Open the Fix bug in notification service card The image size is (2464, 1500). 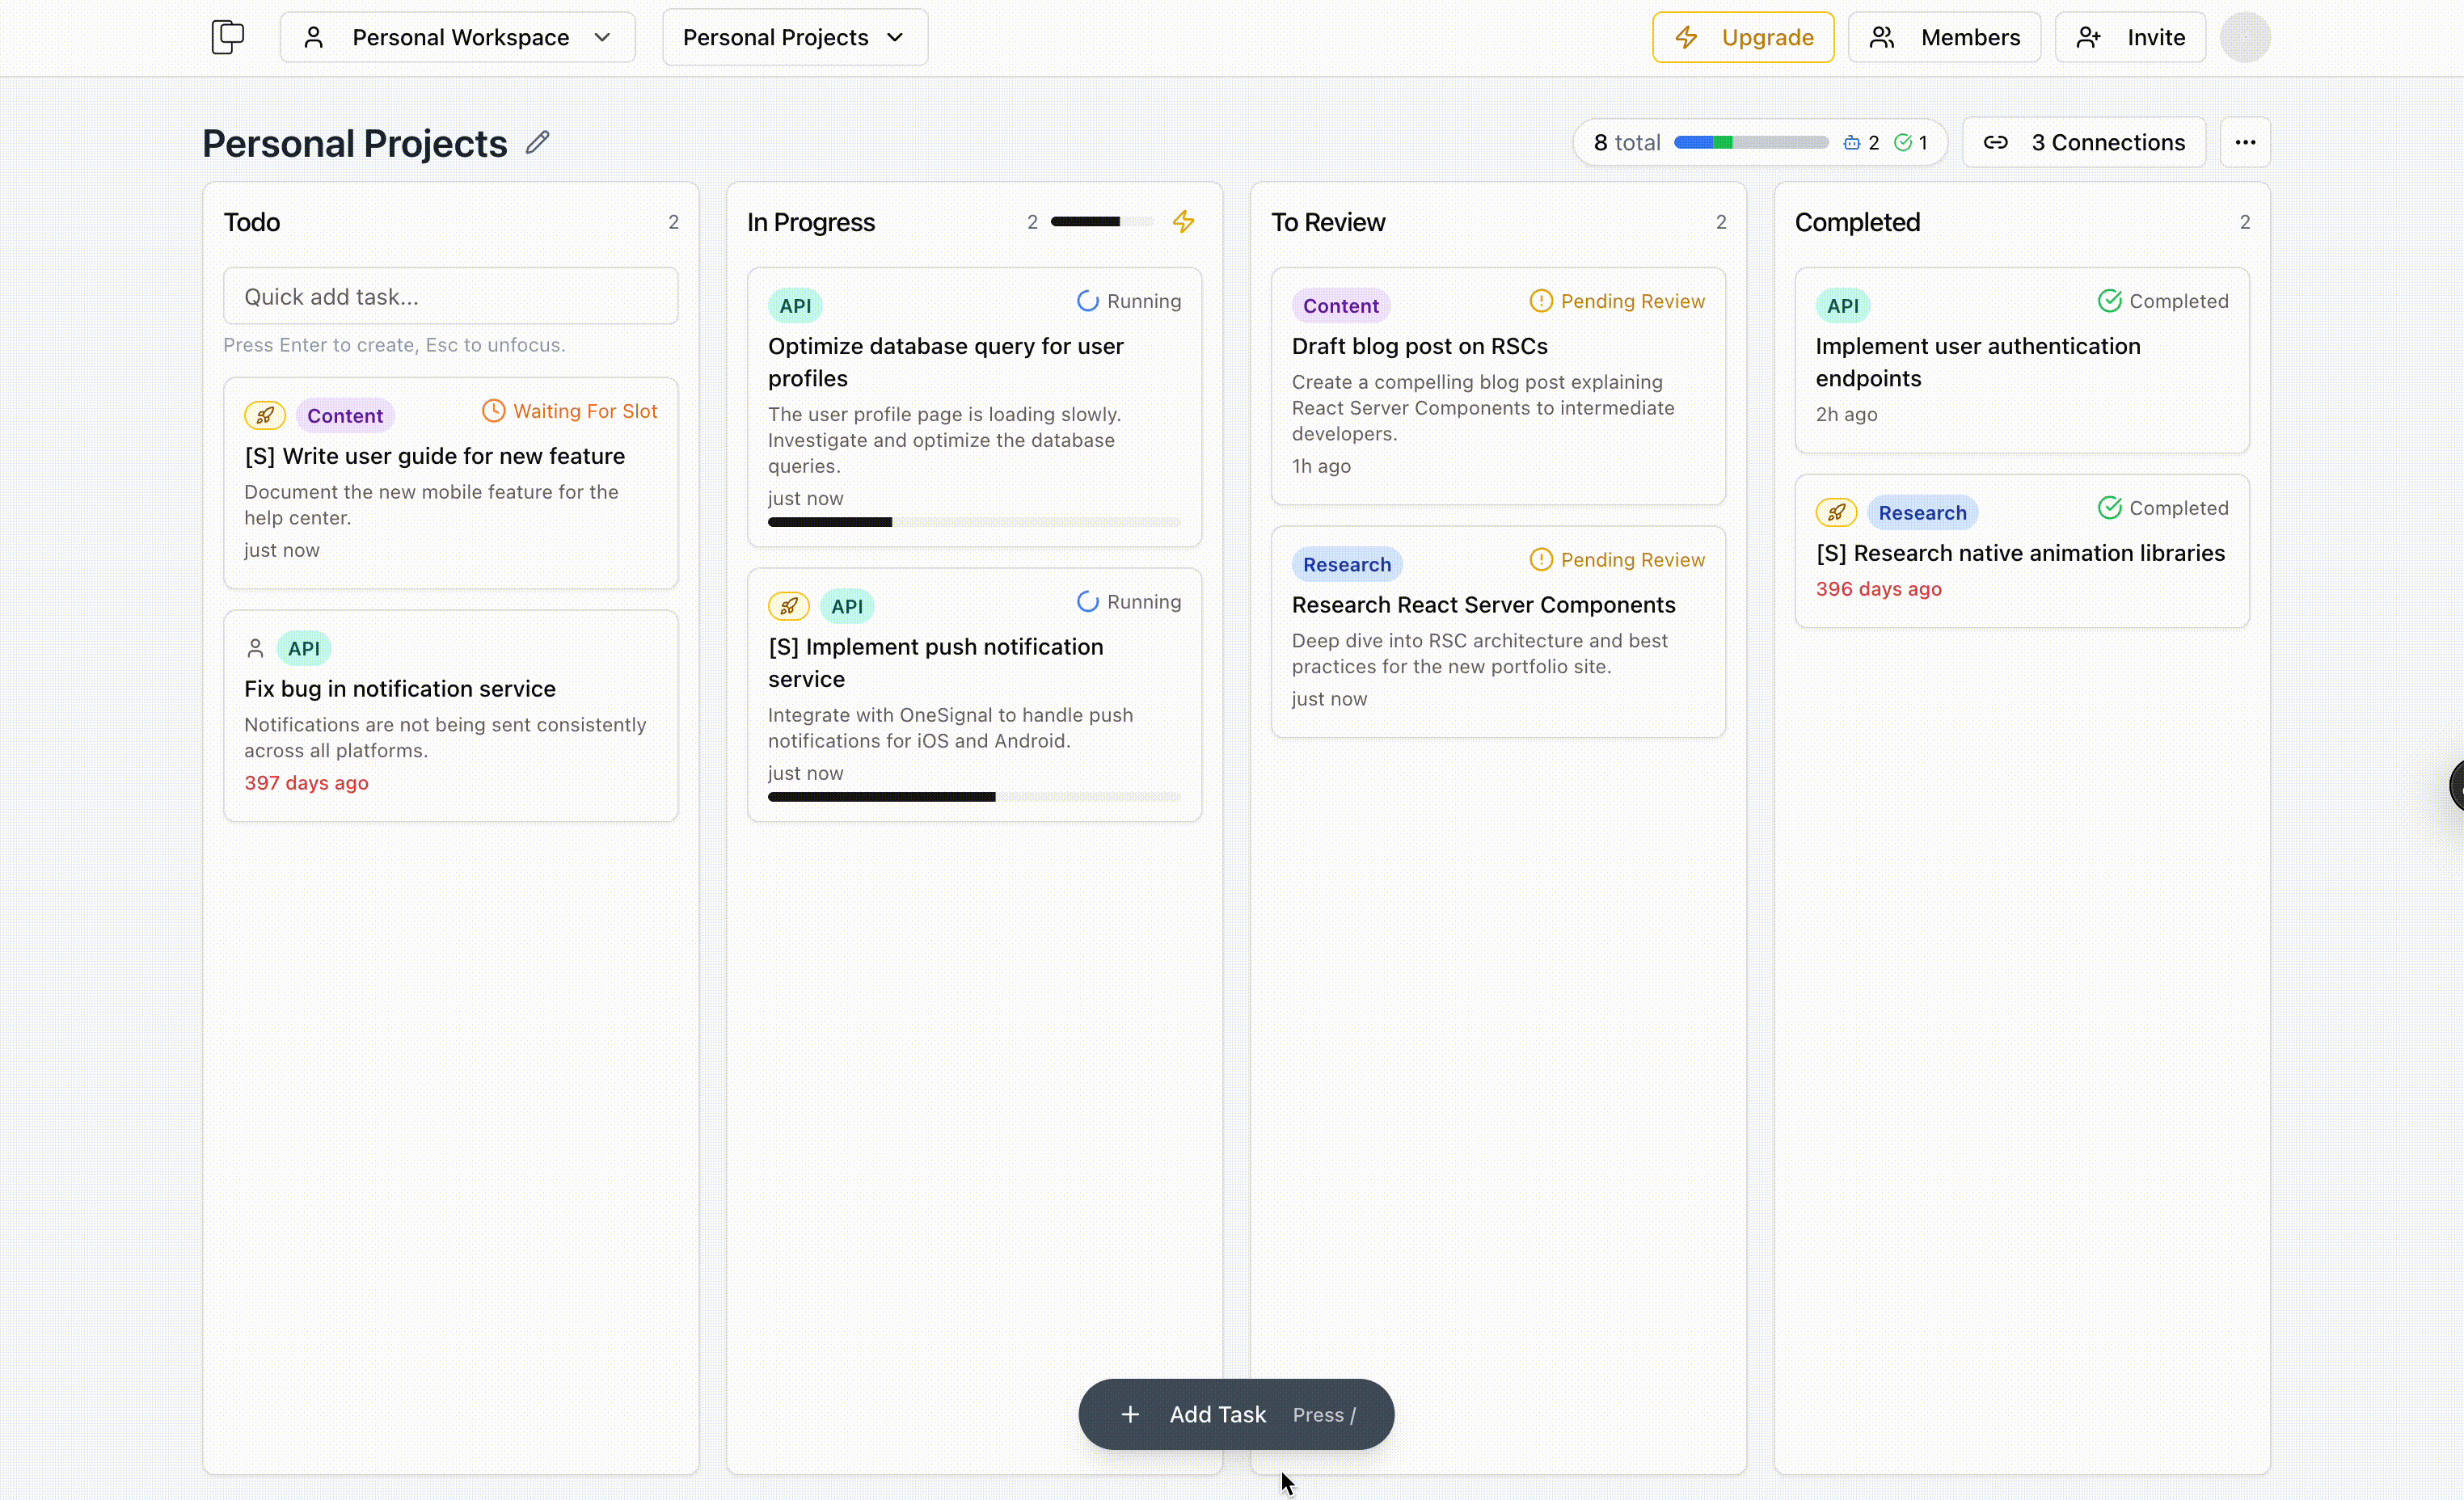(x=450, y=716)
